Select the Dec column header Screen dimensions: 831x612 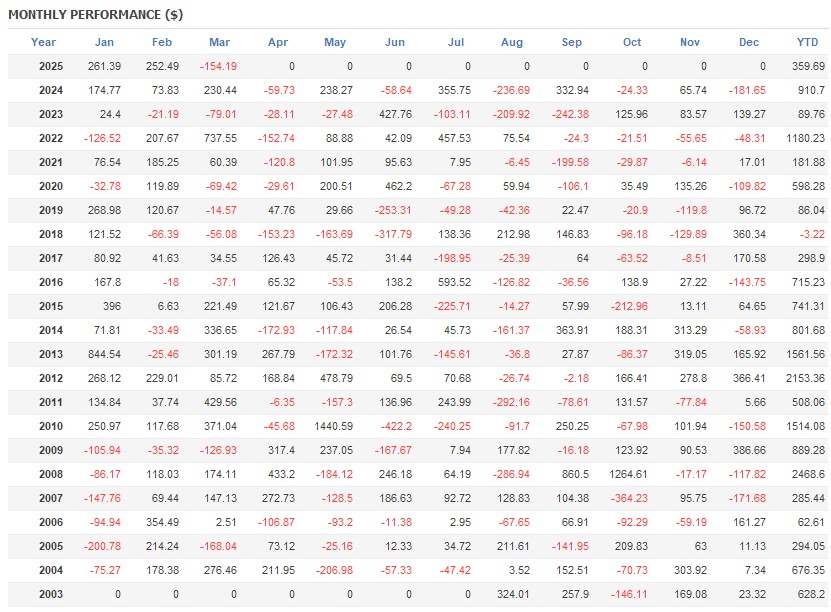tap(749, 42)
